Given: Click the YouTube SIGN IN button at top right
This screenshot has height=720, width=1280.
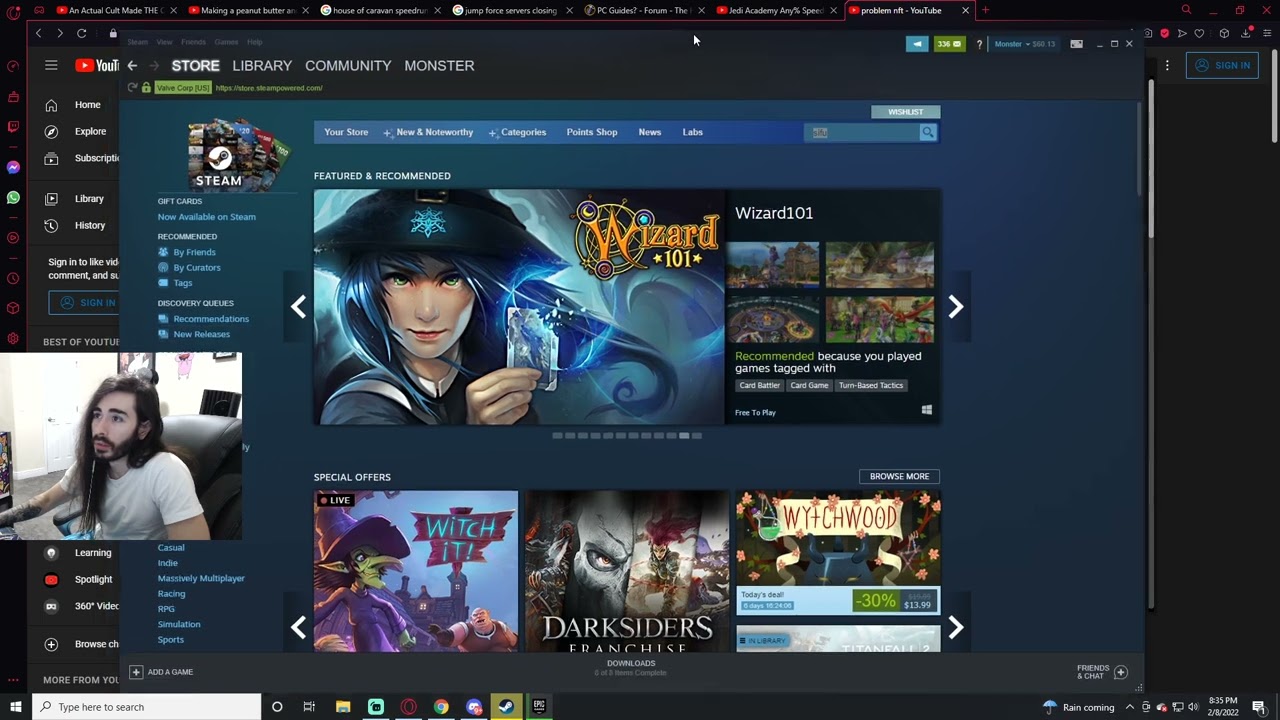Looking at the screenshot, I should point(1222,66).
